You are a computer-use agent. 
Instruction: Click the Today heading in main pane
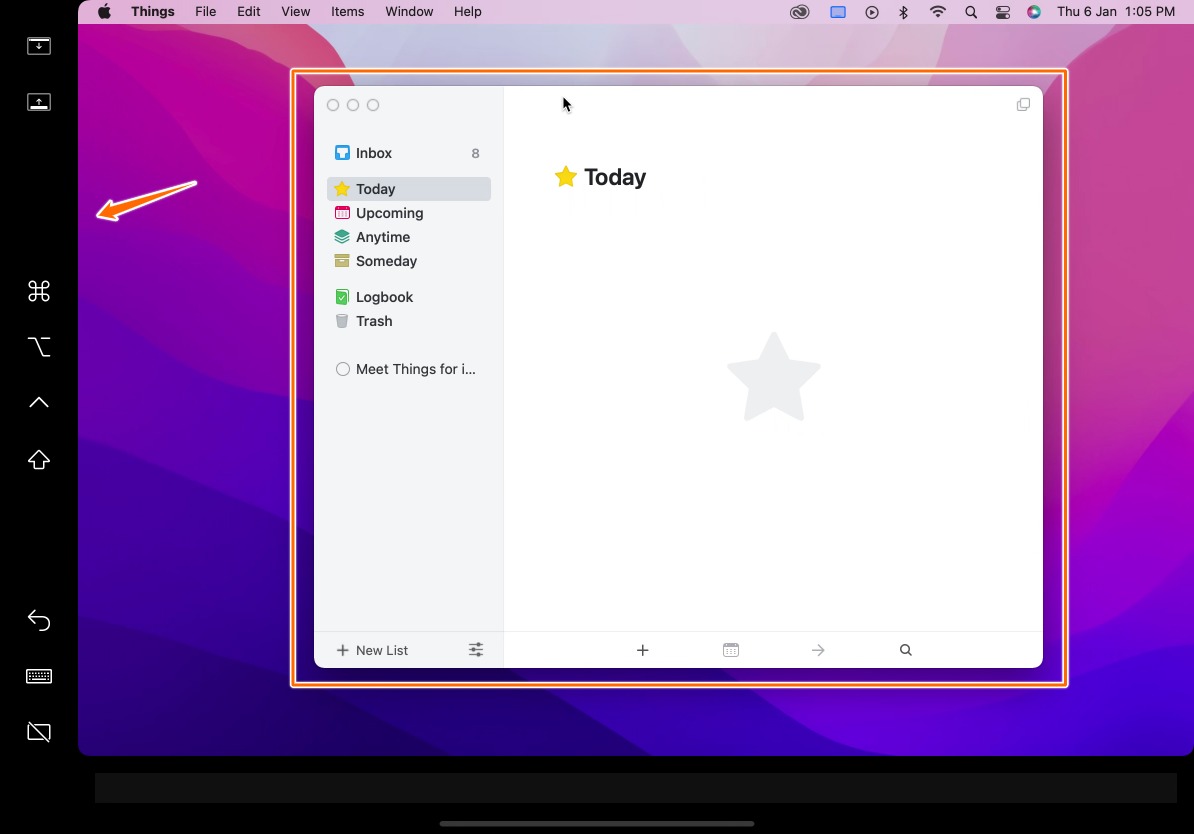(615, 177)
